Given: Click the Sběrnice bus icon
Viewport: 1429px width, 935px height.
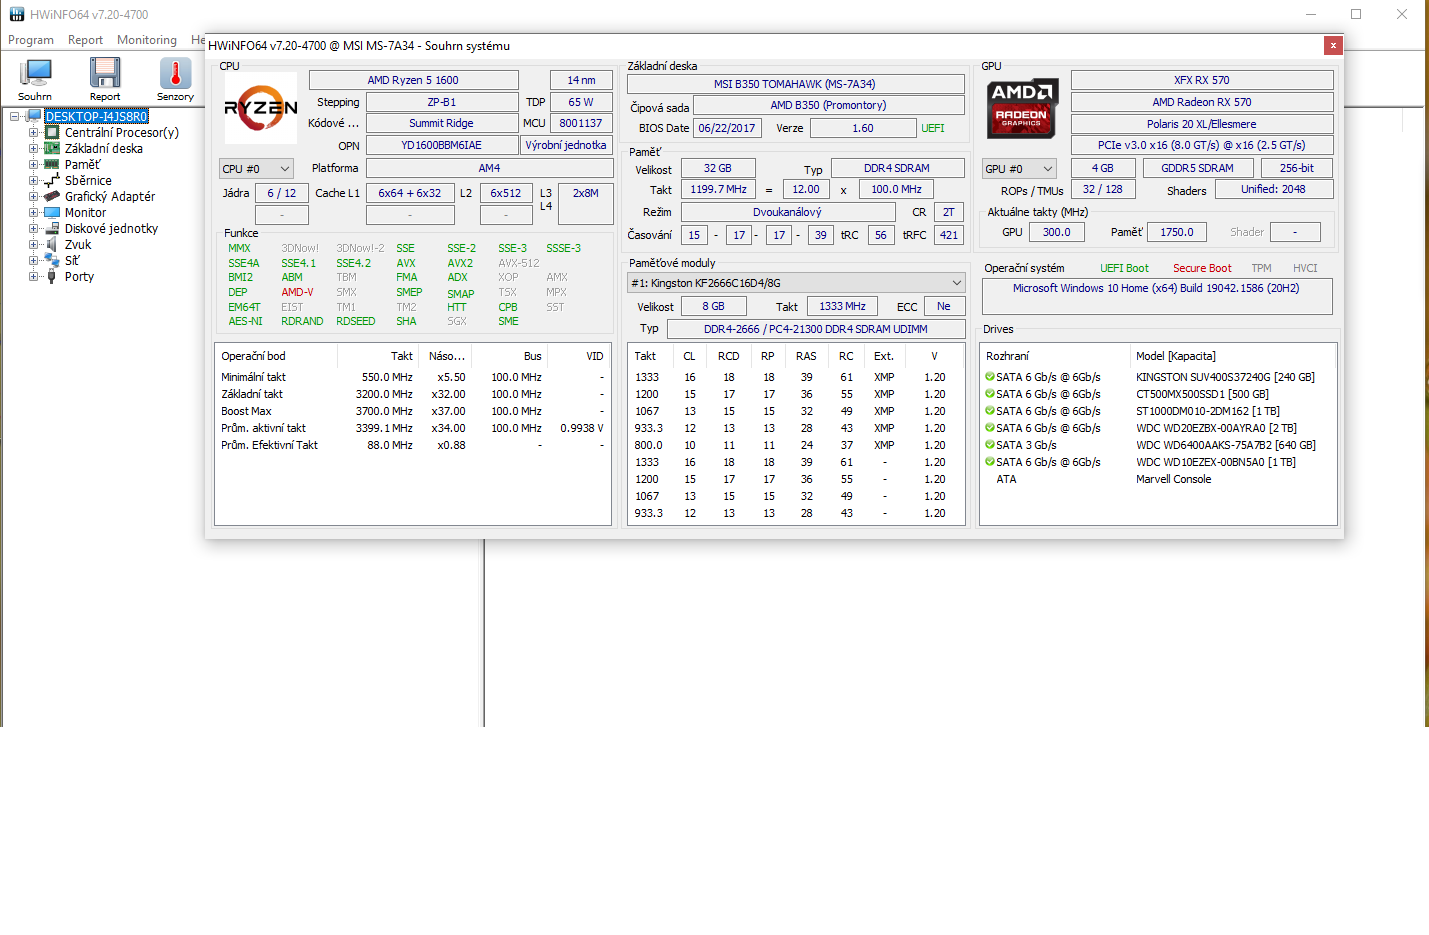Looking at the screenshot, I should tap(52, 180).
